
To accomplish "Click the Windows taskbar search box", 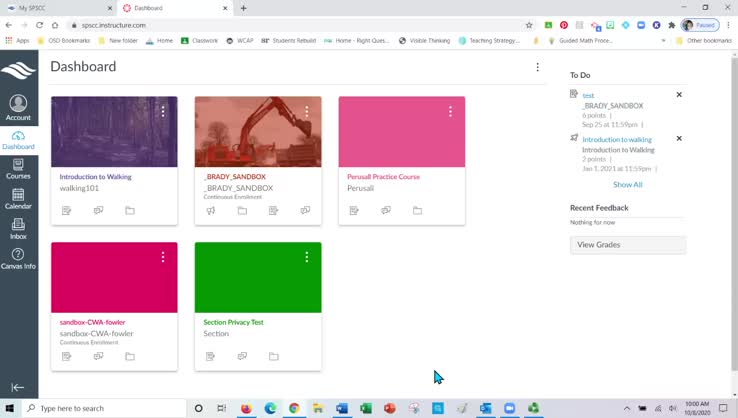I will 104,408.
